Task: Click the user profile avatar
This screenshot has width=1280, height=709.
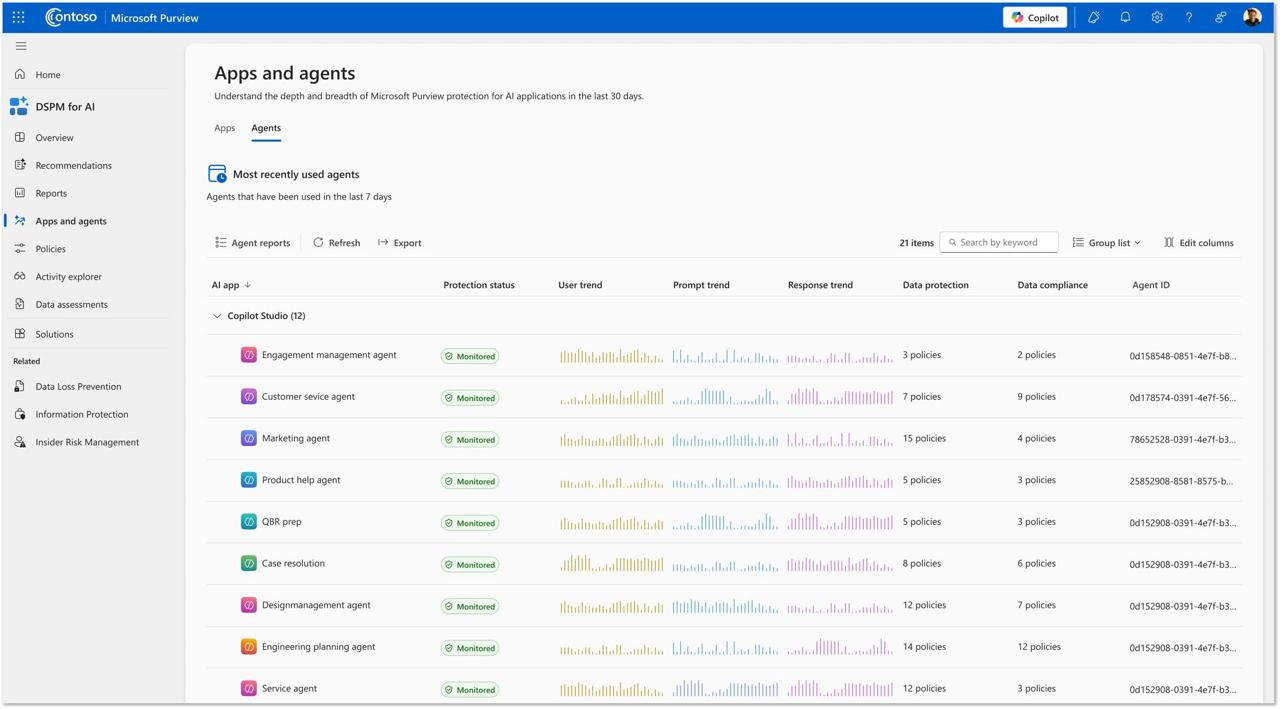Action: click(x=1252, y=17)
